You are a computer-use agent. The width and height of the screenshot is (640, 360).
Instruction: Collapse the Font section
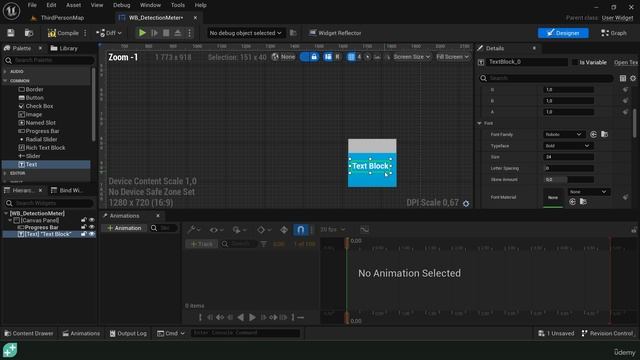(x=480, y=123)
